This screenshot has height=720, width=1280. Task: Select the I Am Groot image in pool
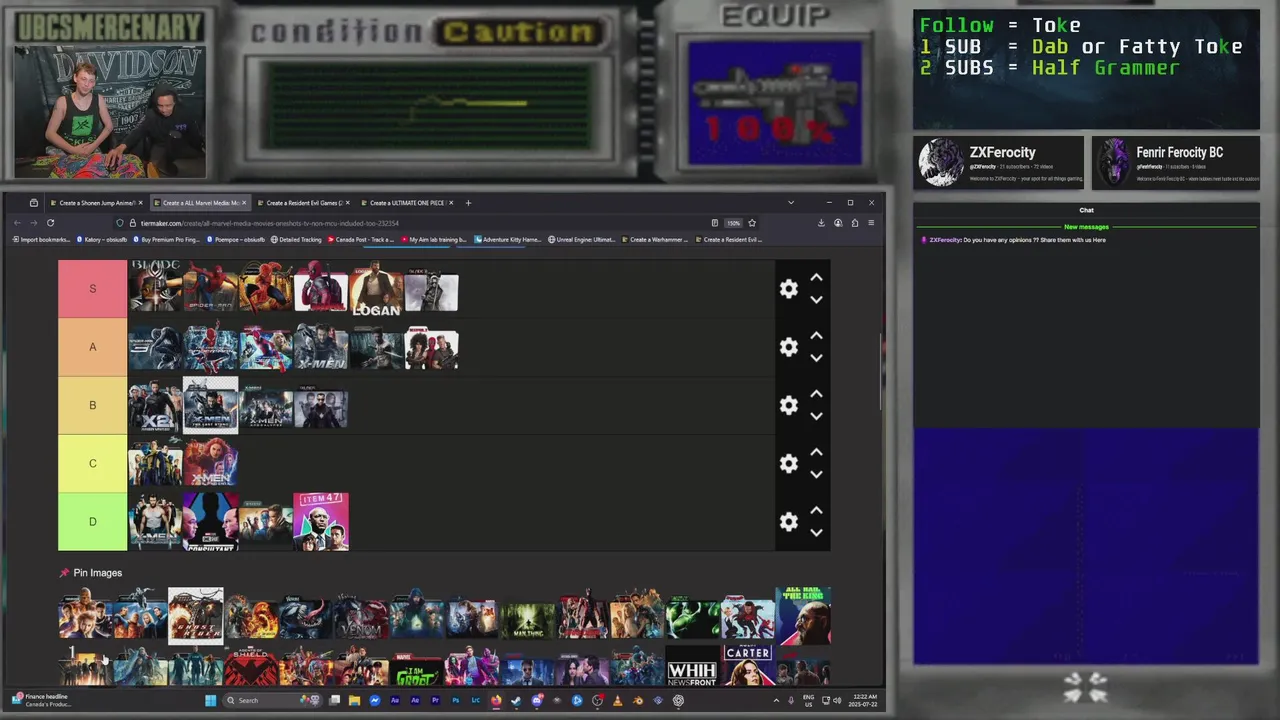point(416,669)
